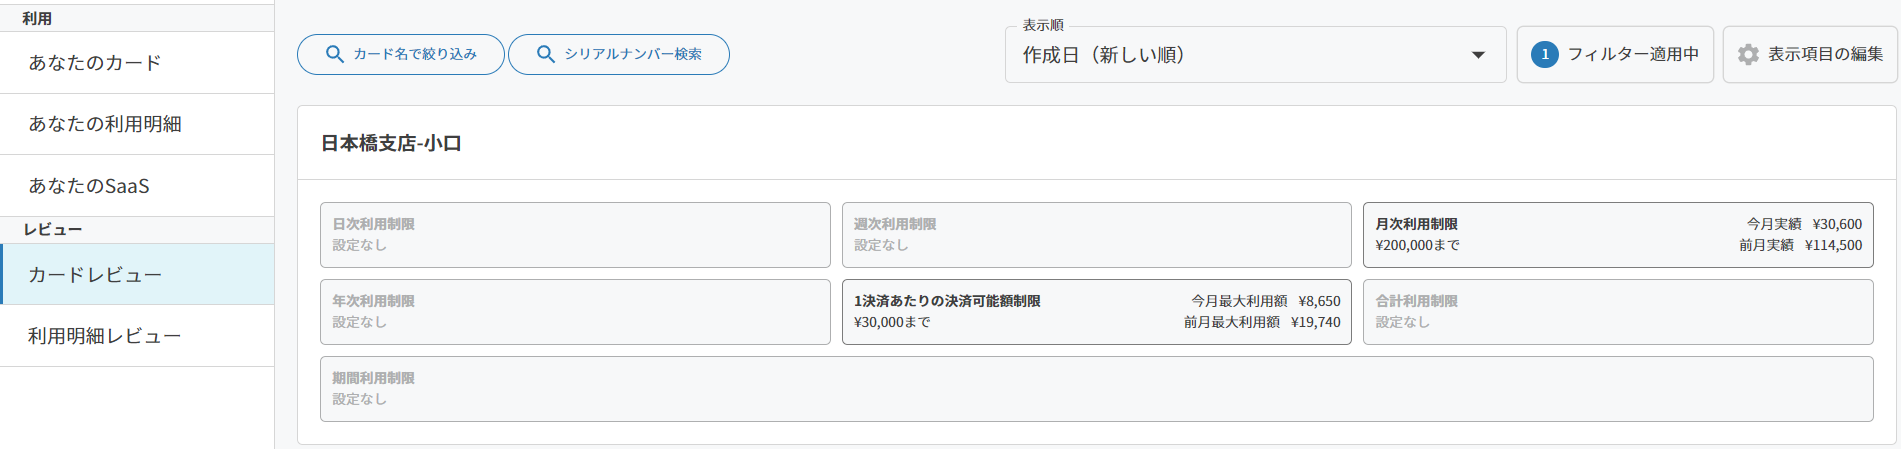1901x449 pixels.
Task: Open あなたのSaaS sidebar item
Action: (x=137, y=186)
